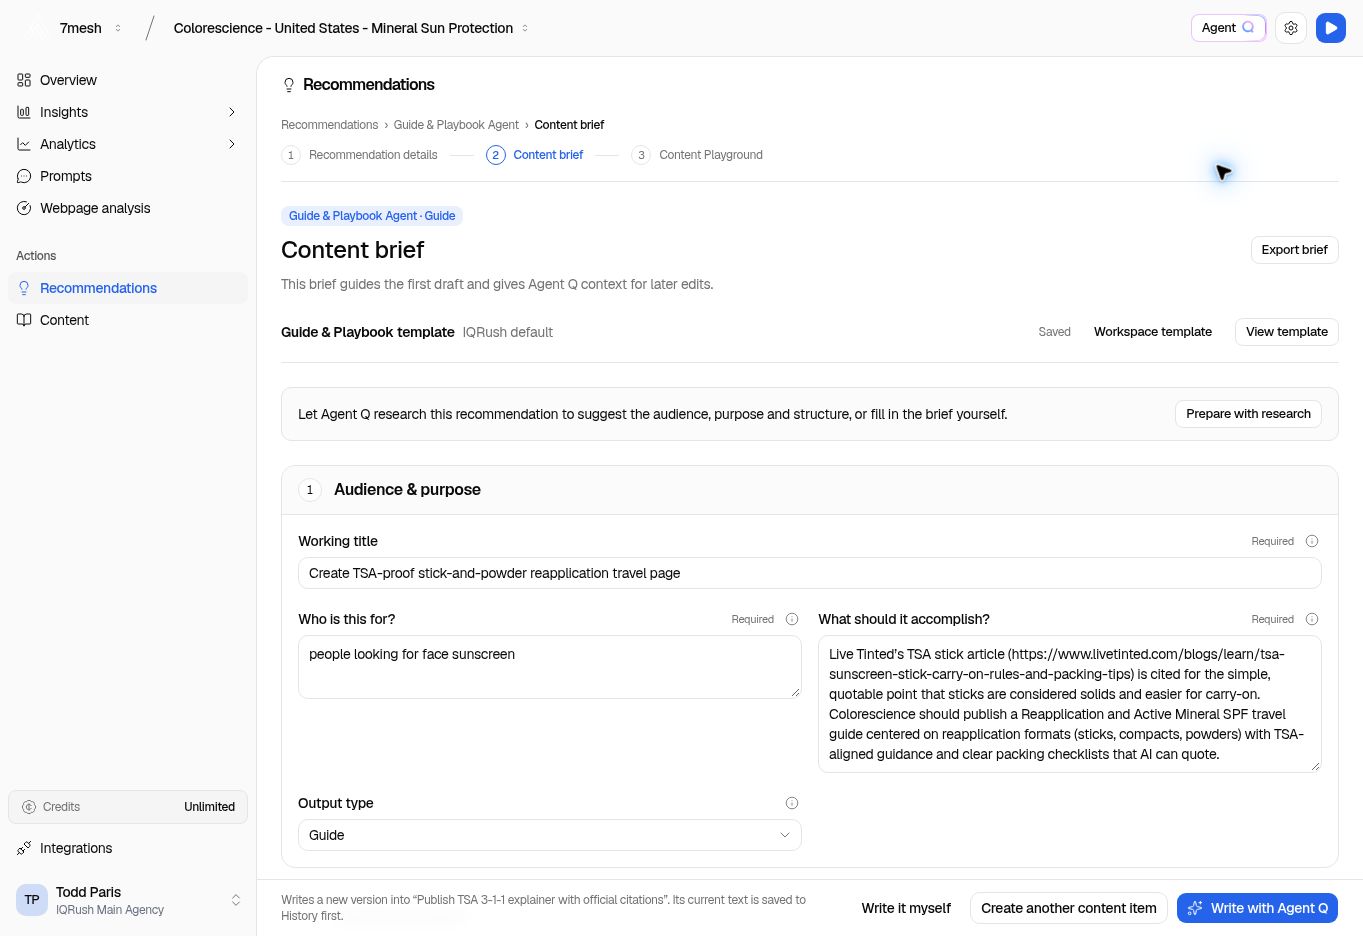This screenshot has width=1363, height=936.
Task: Click the Working title input field
Action: (x=810, y=573)
